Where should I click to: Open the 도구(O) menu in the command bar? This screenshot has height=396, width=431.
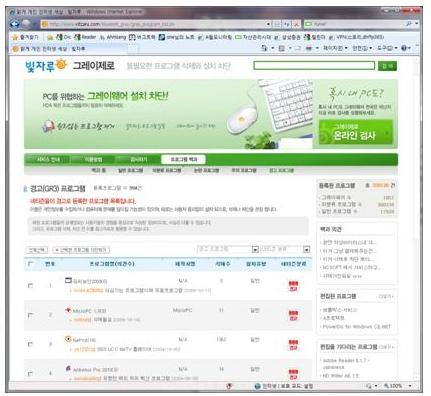point(387,48)
